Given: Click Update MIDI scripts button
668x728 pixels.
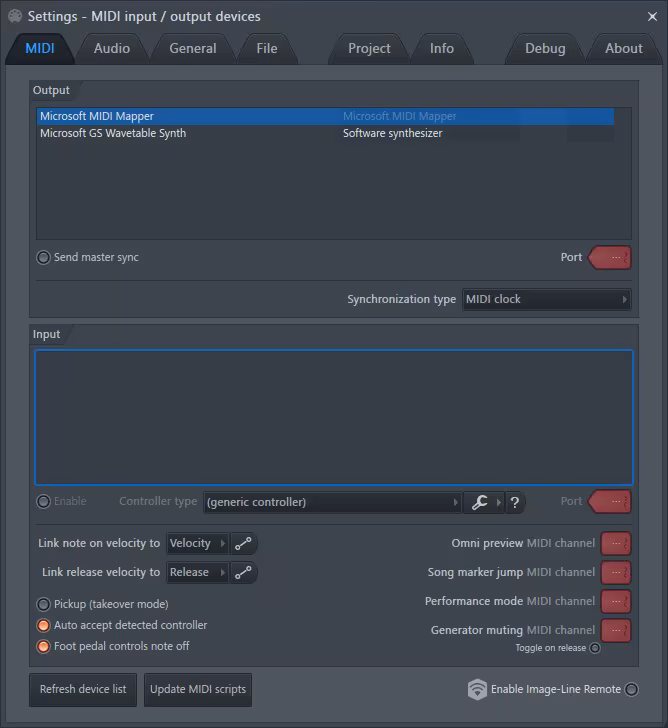Looking at the screenshot, I should pyautogui.click(x=198, y=689).
